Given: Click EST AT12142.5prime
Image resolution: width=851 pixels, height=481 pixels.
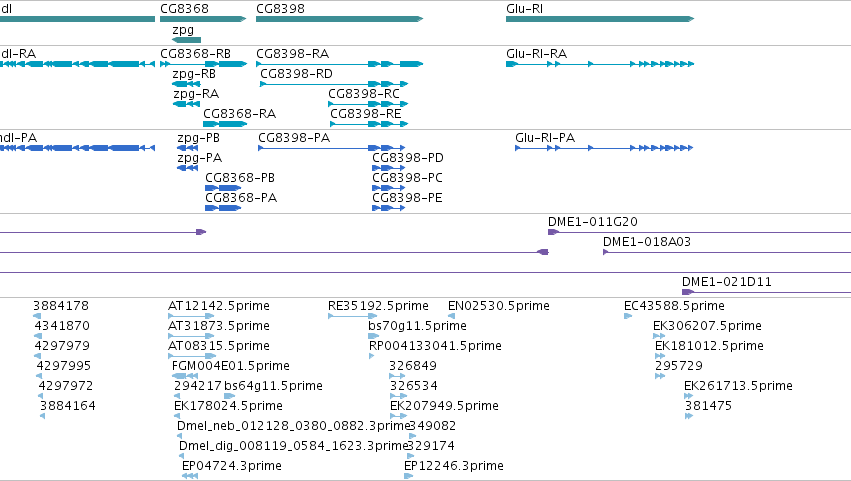Looking at the screenshot, I should click(219, 306).
